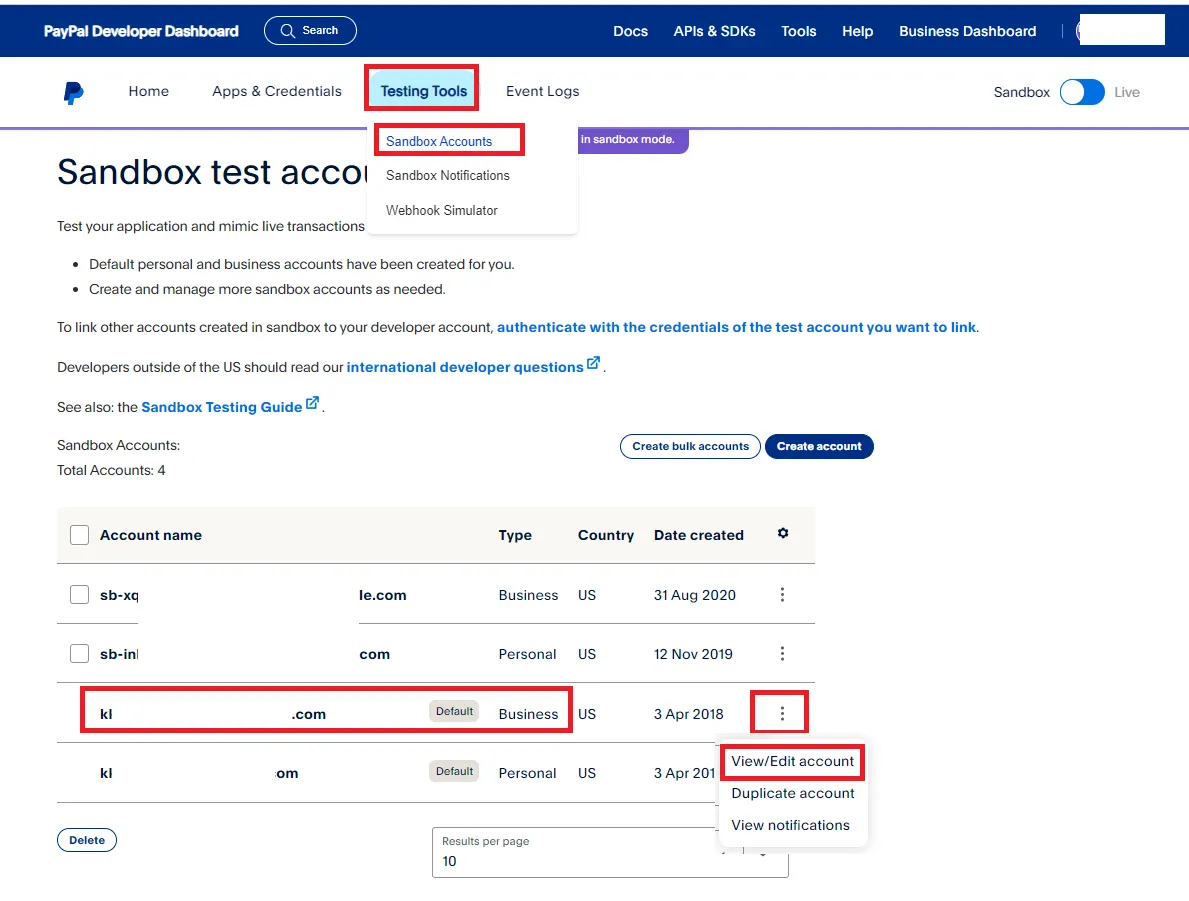Open the Apps & Credentials tab
Screen dimensions: 1189x901
[277, 91]
